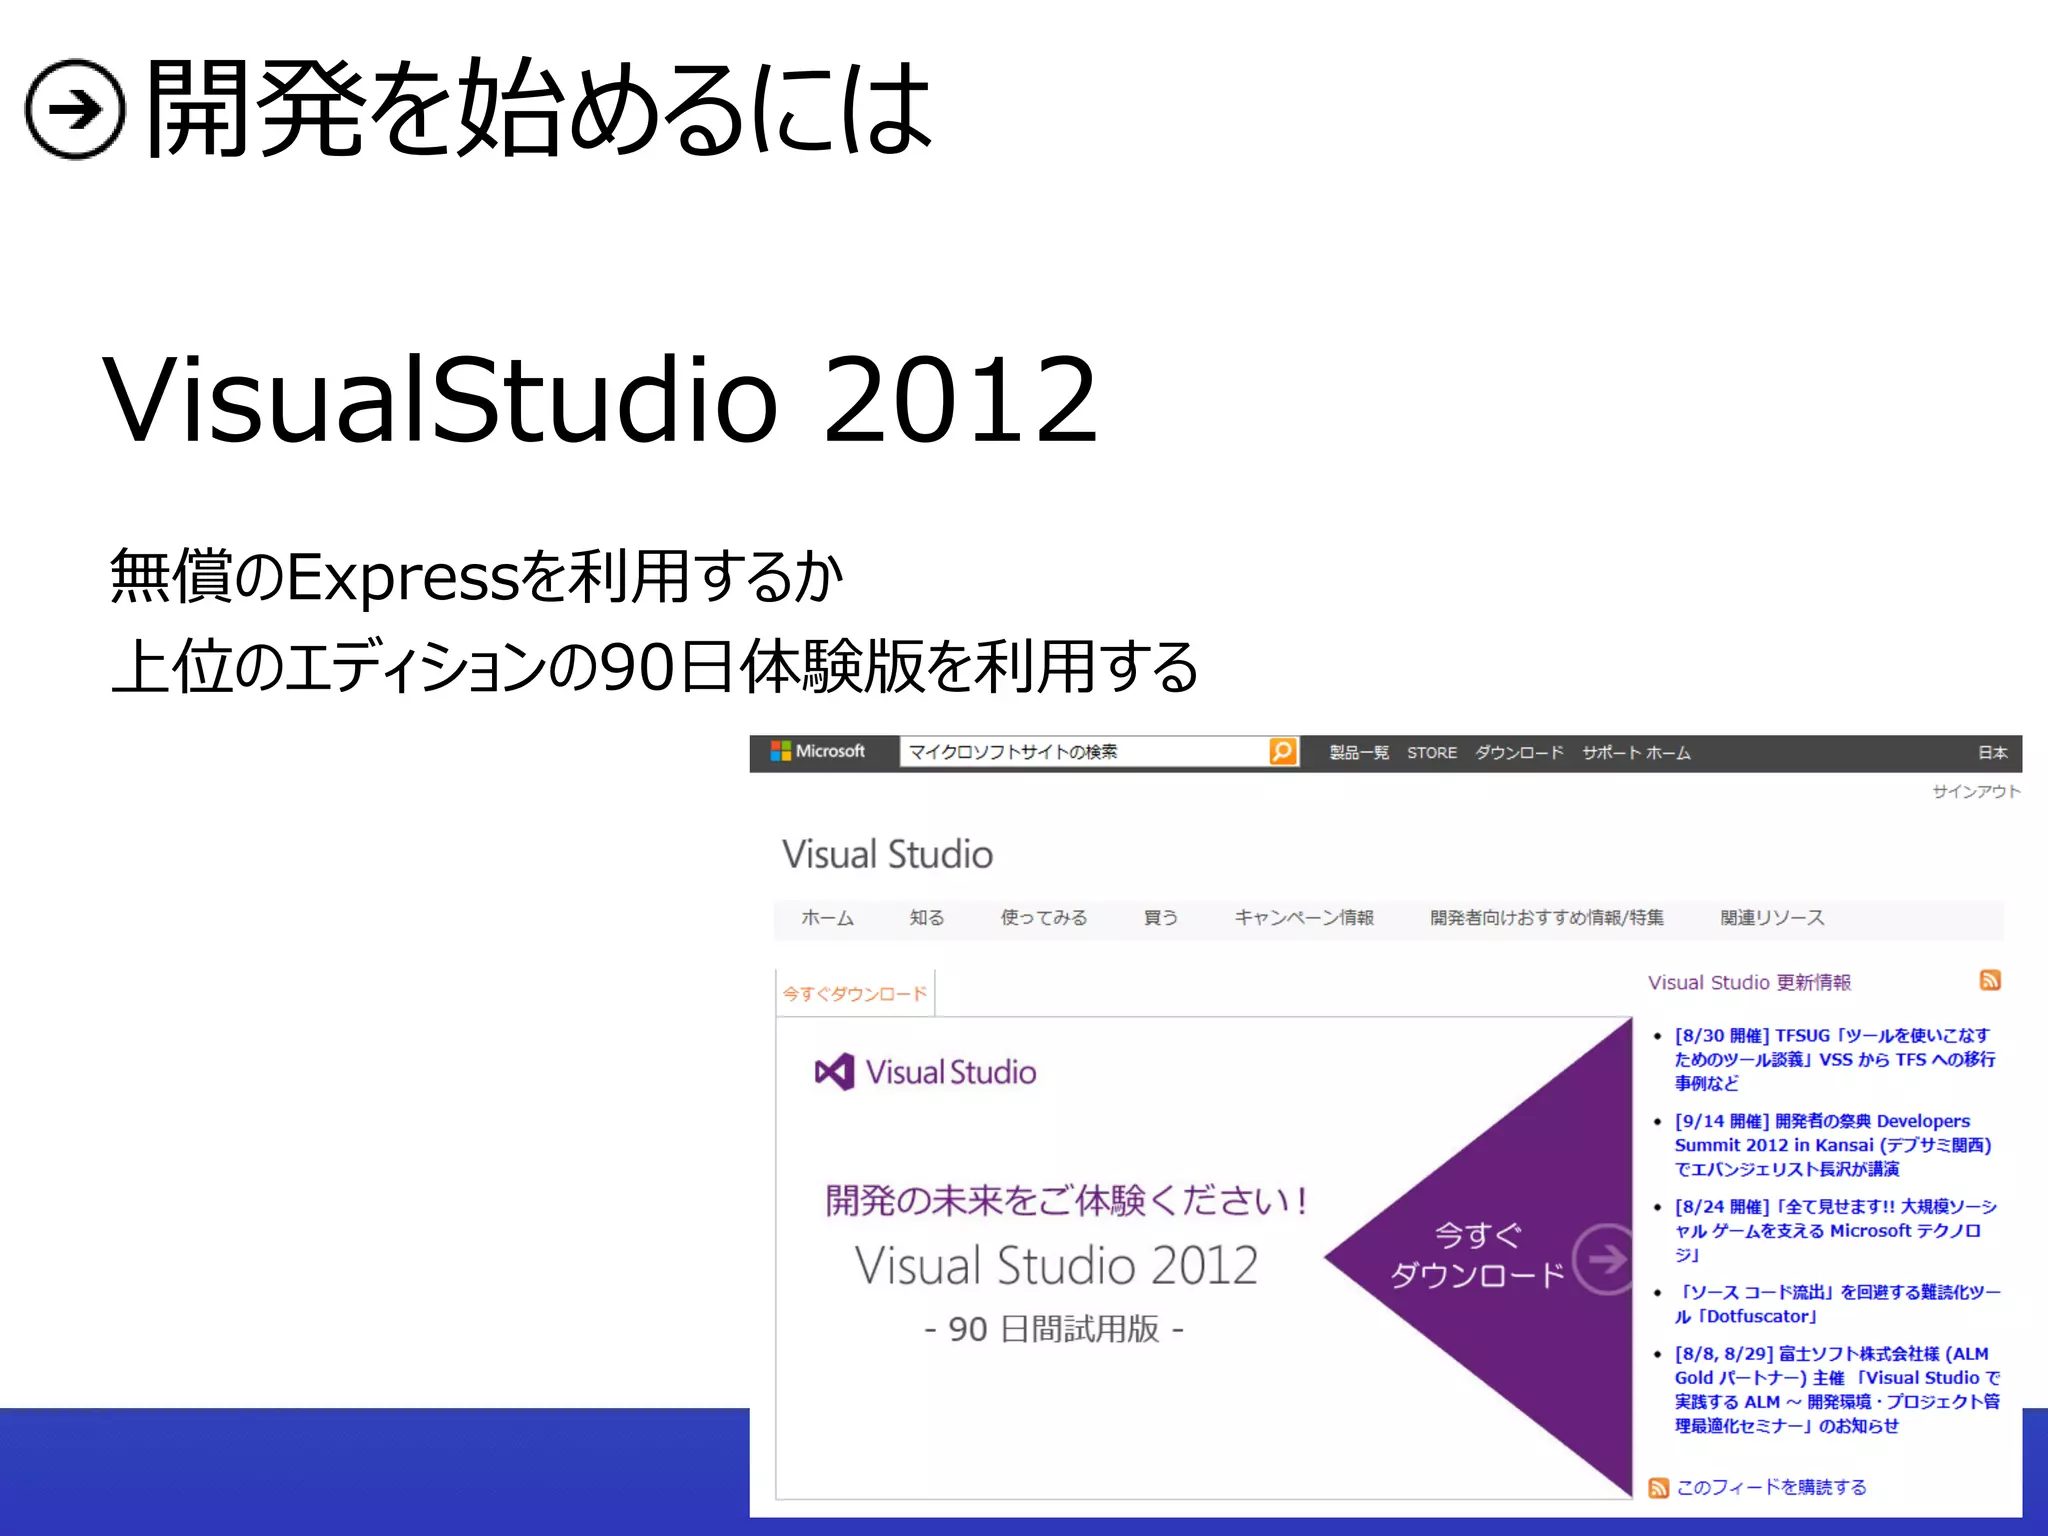The width and height of the screenshot is (2048, 1536).
Task: Open ダウンロード in top navigation bar
Action: tap(1519, 753)
